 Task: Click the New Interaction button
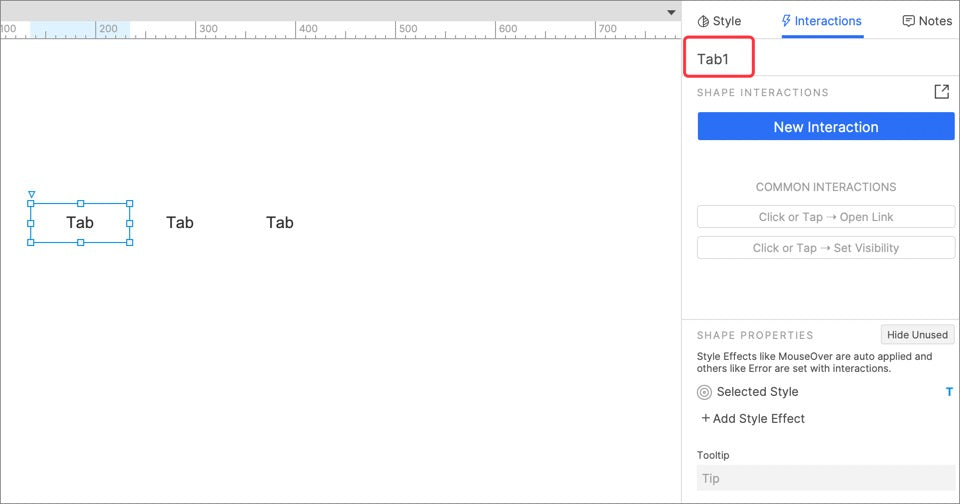tap(825, 127)
